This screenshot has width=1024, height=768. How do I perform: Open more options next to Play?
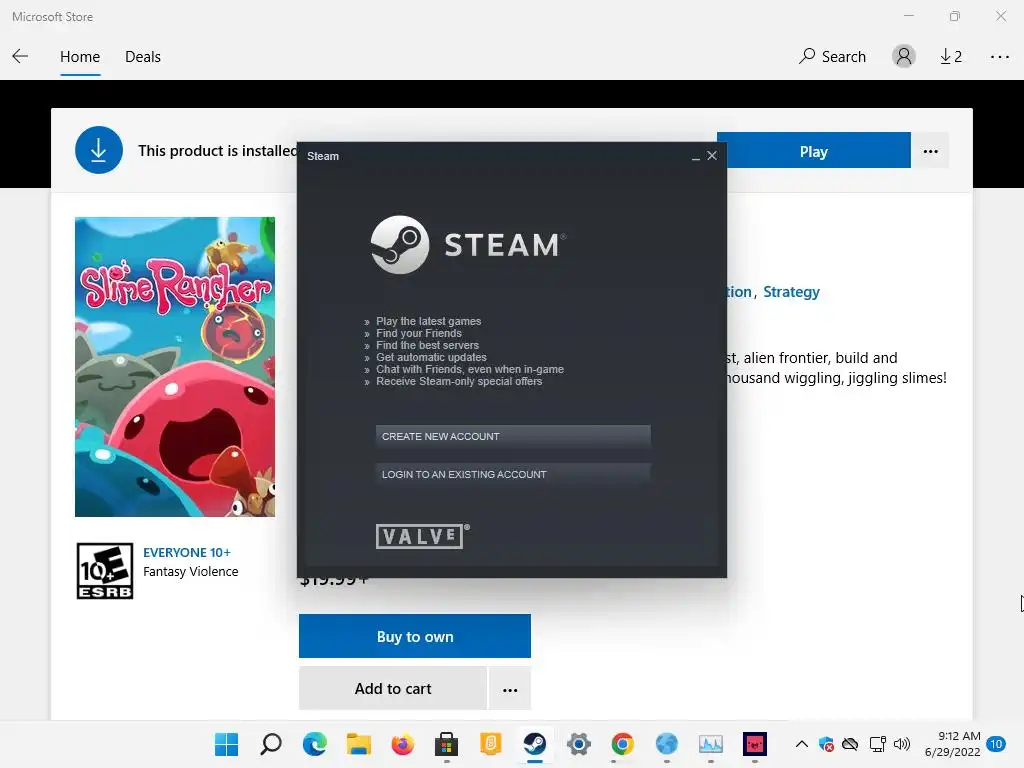(931, 151)
